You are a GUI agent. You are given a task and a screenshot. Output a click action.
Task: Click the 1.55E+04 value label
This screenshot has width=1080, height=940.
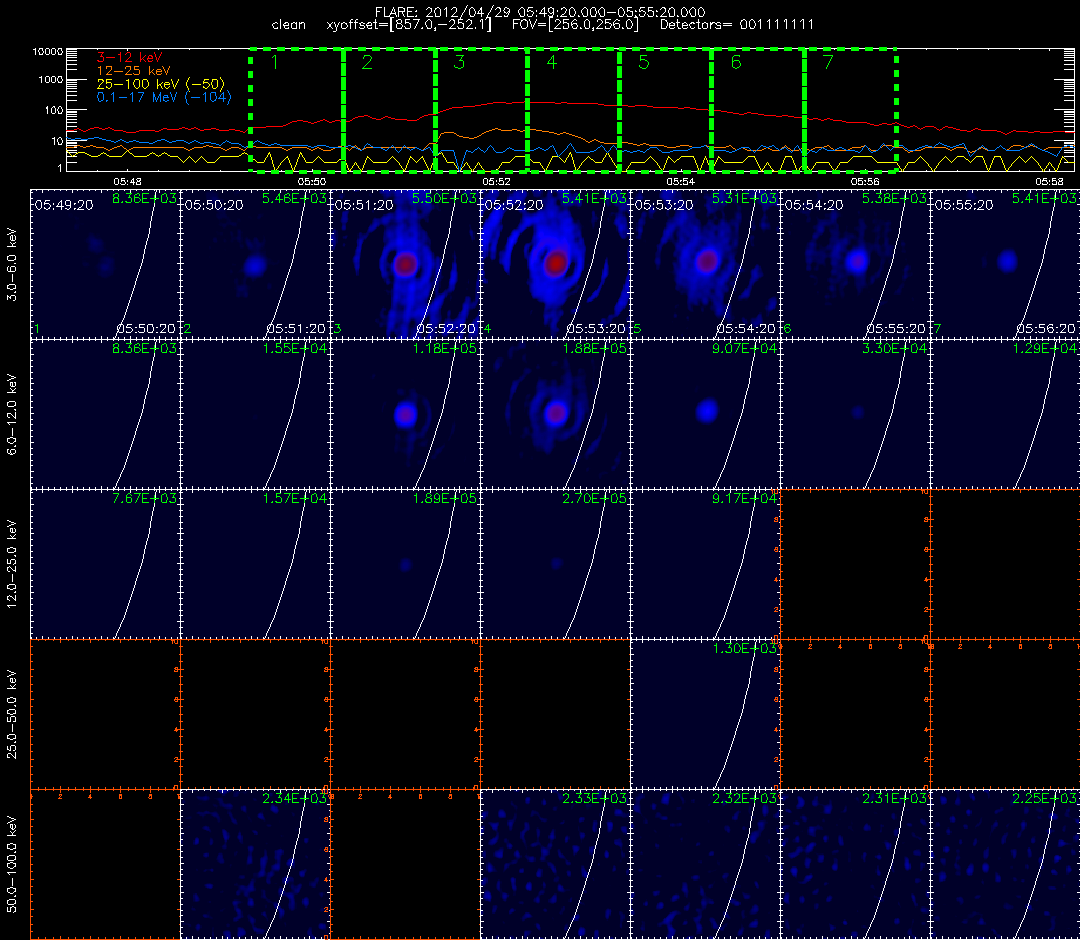295,348
